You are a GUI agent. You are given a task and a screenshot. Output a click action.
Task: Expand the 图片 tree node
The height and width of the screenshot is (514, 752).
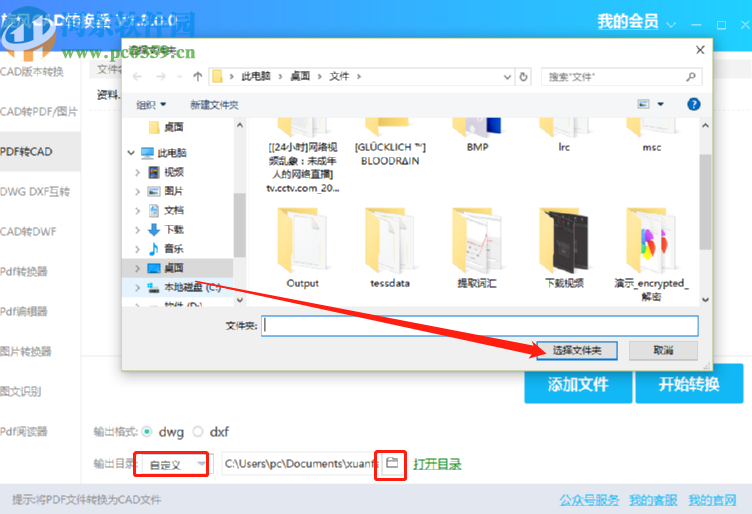point(138,191)
